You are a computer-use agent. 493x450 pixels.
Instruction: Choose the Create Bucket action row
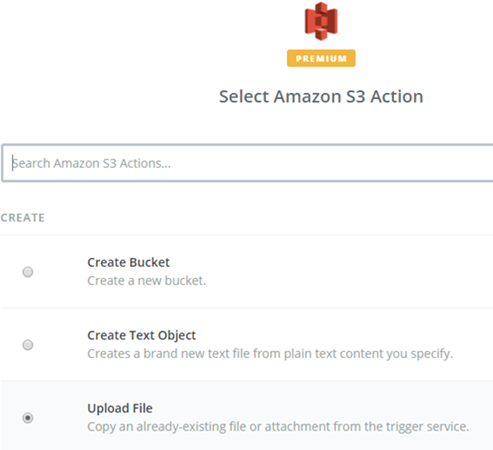pyautogui.click(x=247, y=272)
